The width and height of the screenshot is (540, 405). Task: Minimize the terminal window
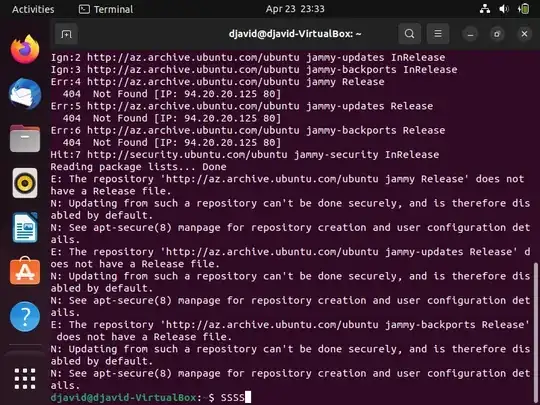click(470, 34)
